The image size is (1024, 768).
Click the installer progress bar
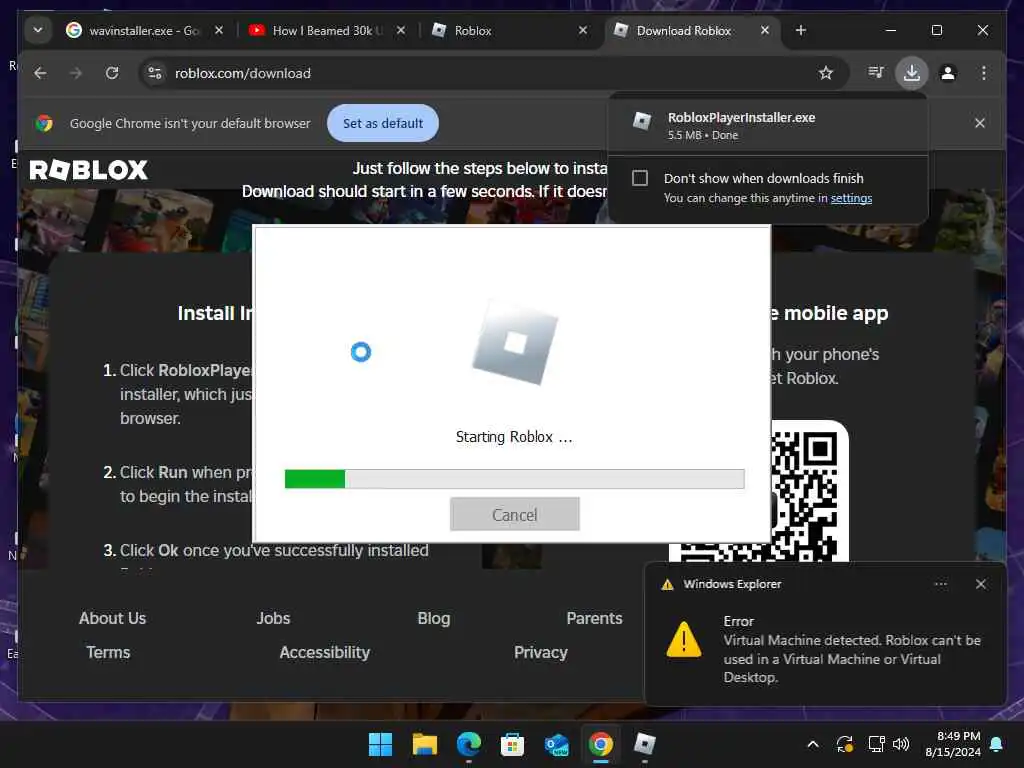515,479
